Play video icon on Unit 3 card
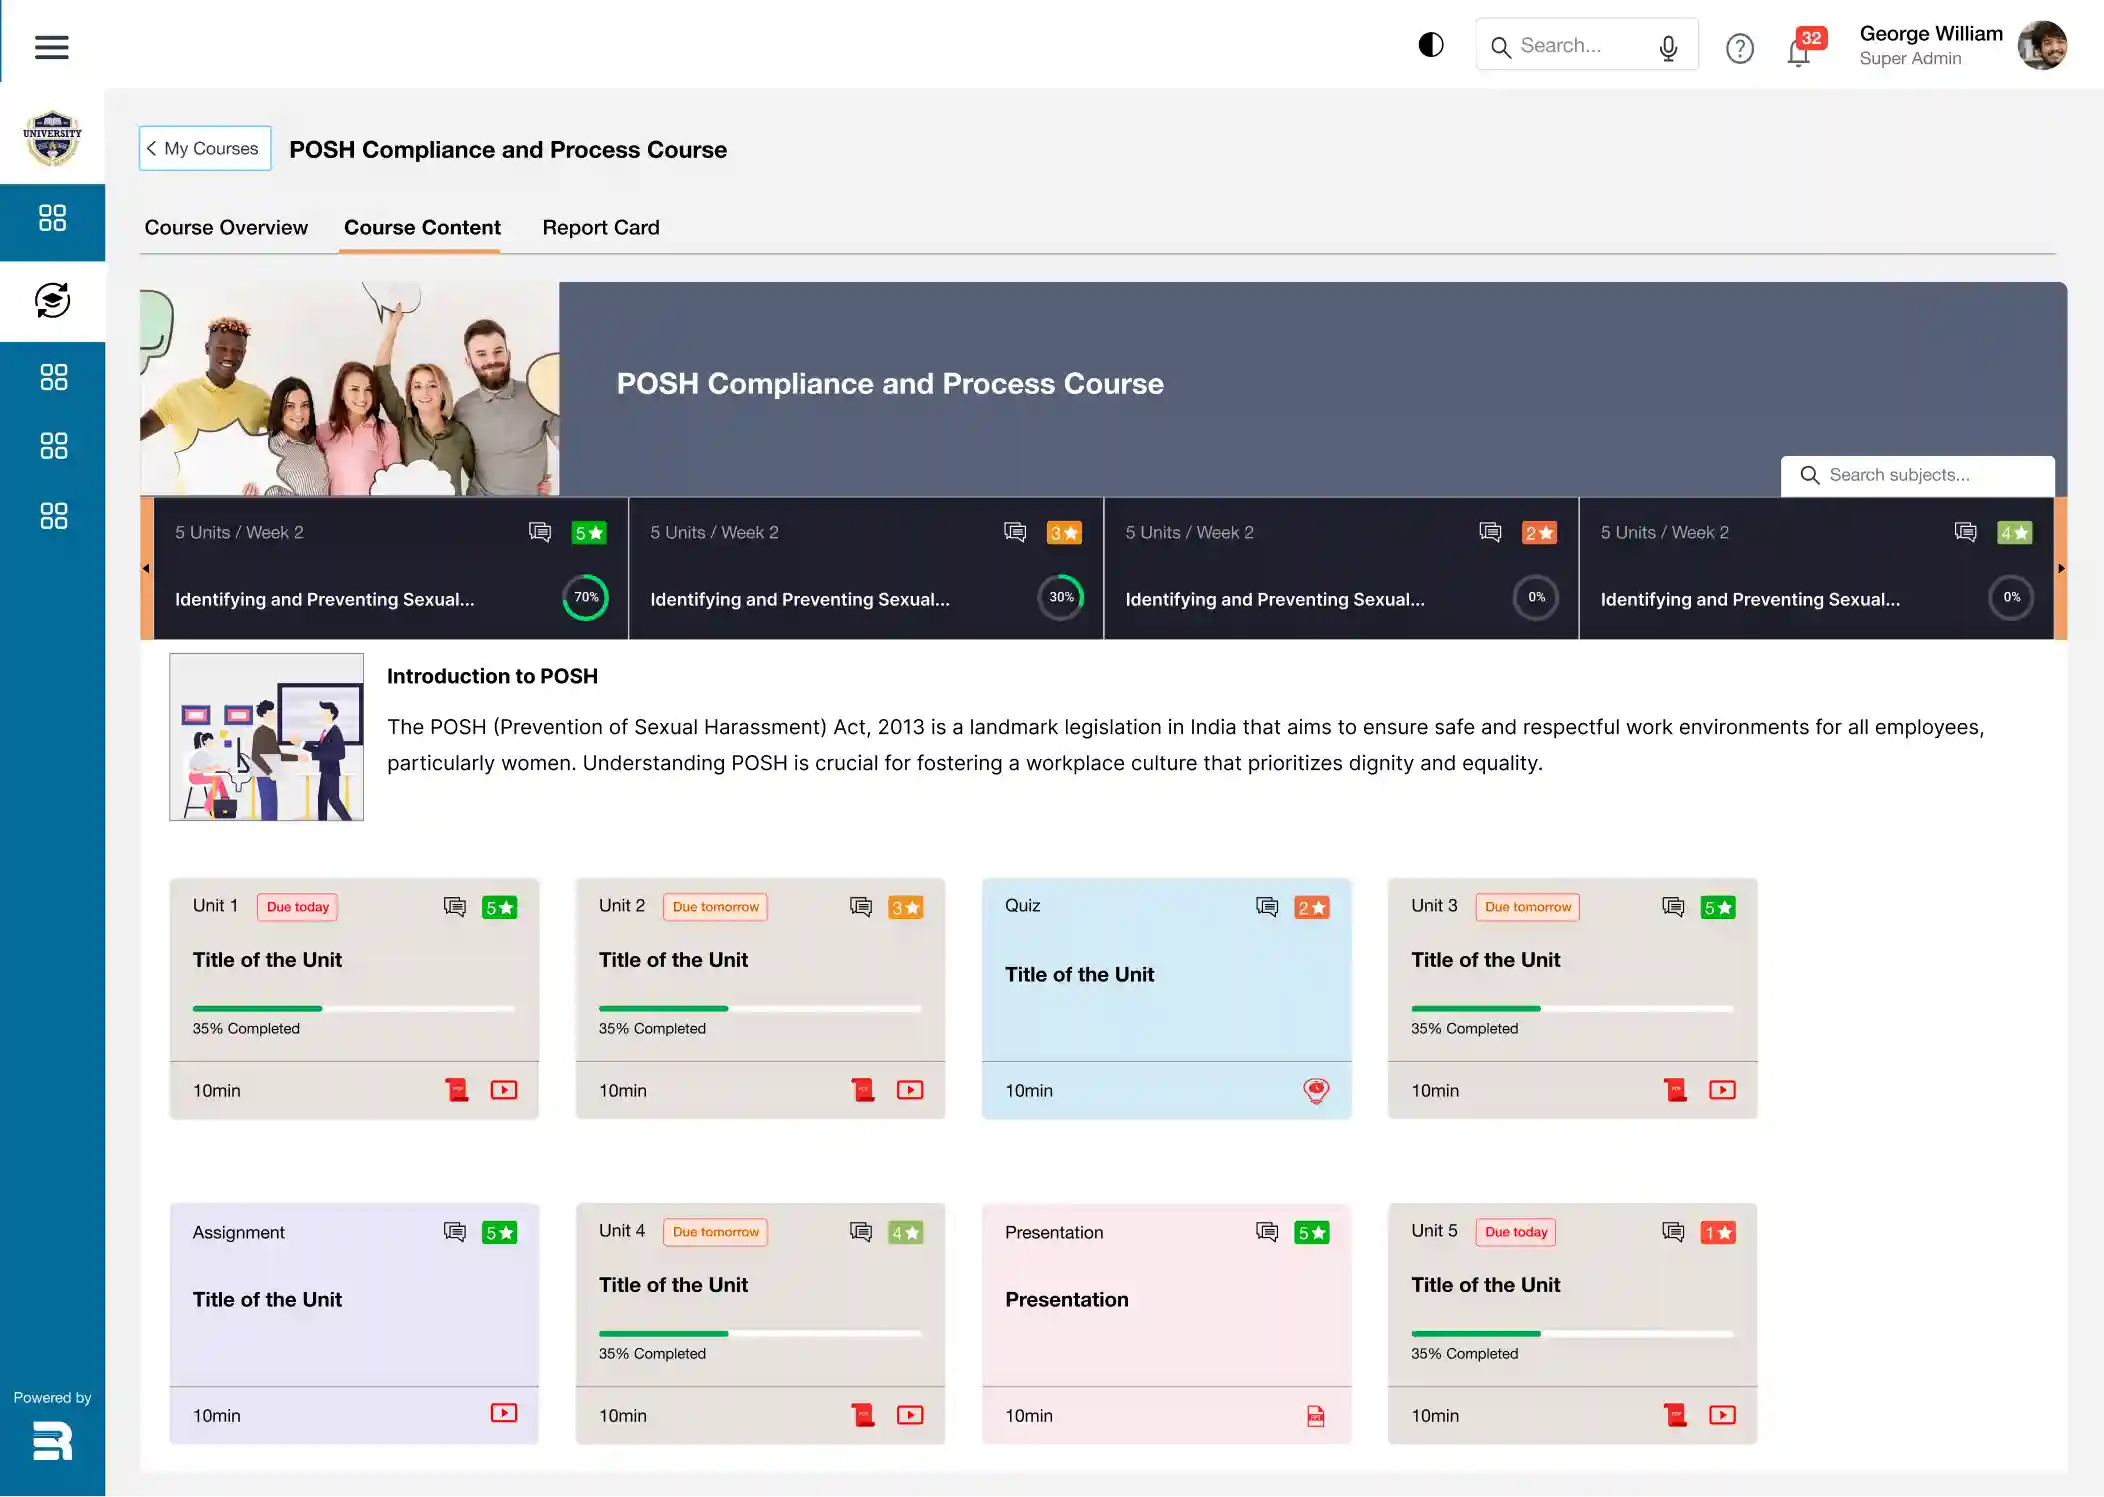 click(x=1722, y=1090)
